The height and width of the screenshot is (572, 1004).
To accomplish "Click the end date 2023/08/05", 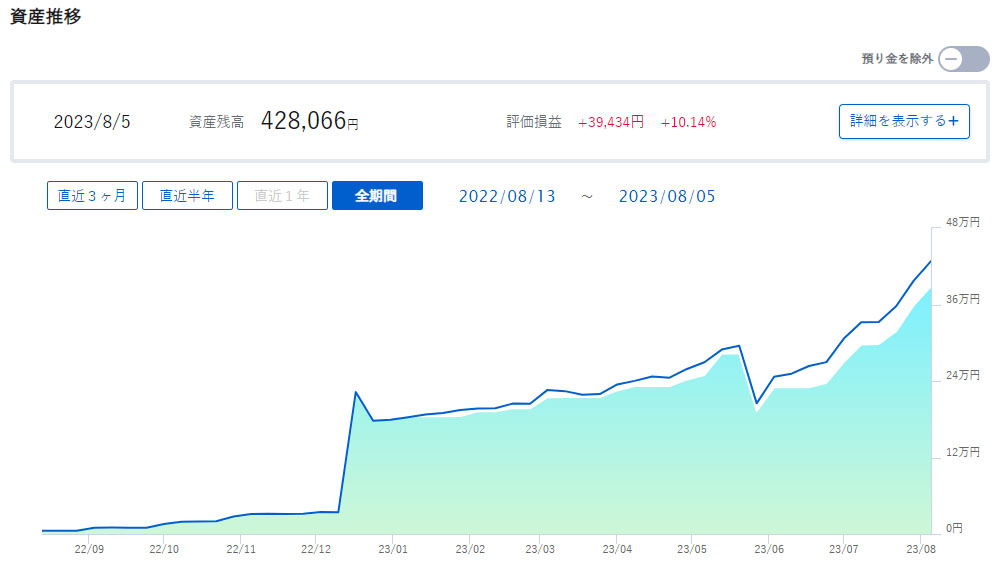I will pyautogui.click(x=667, y=196).
